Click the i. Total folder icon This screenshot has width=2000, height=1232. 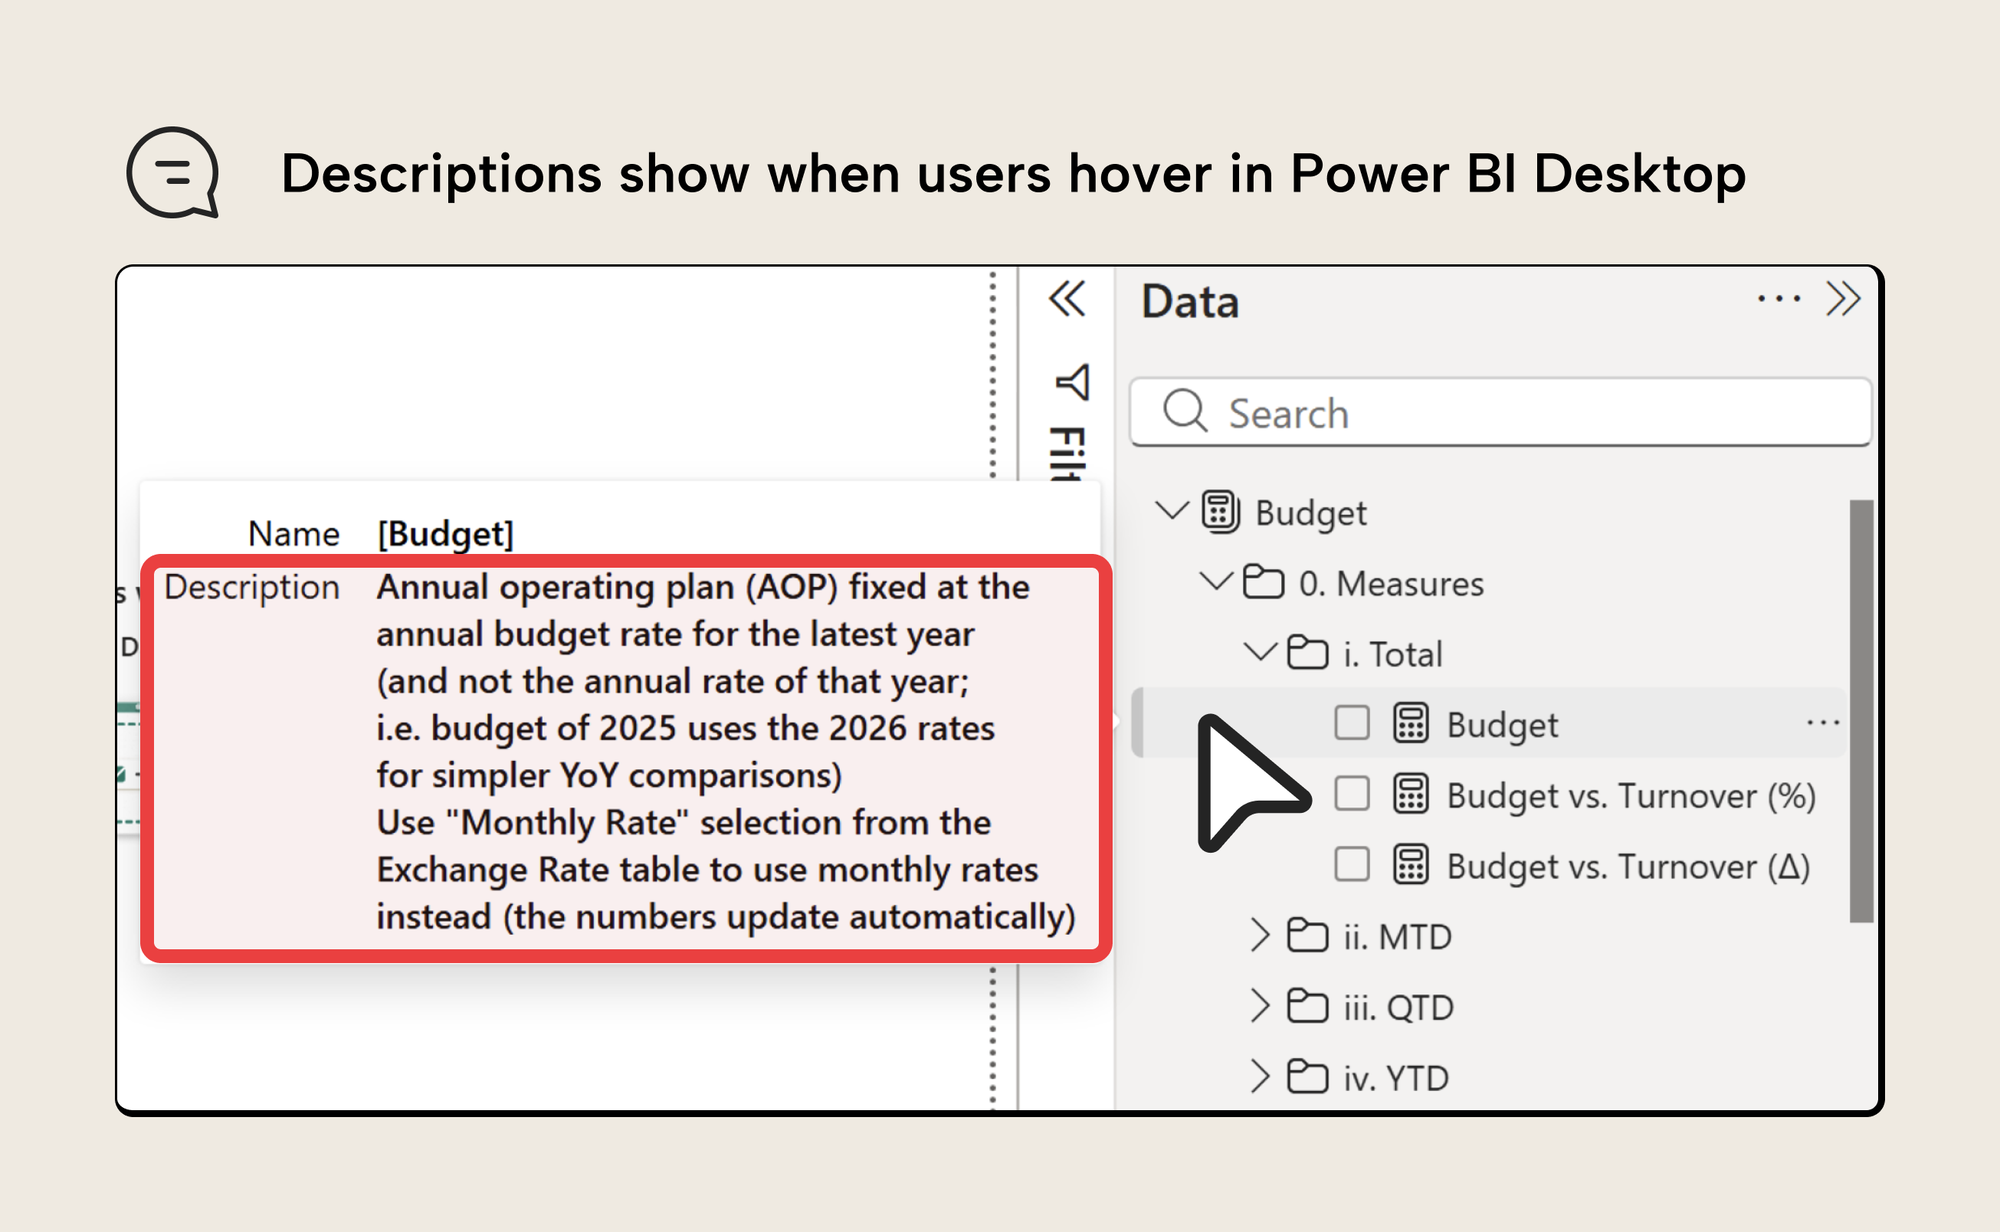(1307, 652)
